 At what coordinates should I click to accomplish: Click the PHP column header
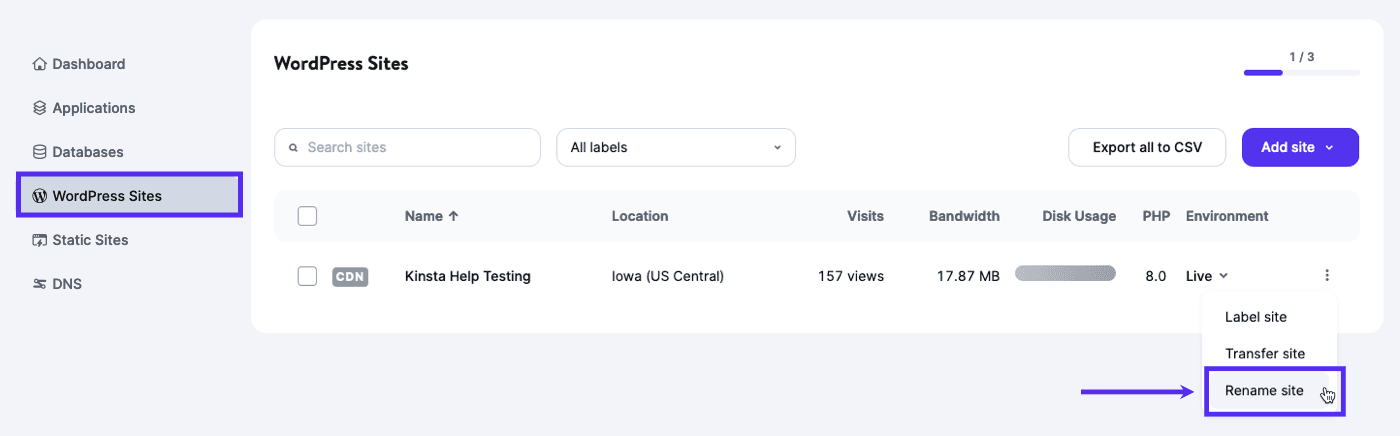(x=1156, y=216)
